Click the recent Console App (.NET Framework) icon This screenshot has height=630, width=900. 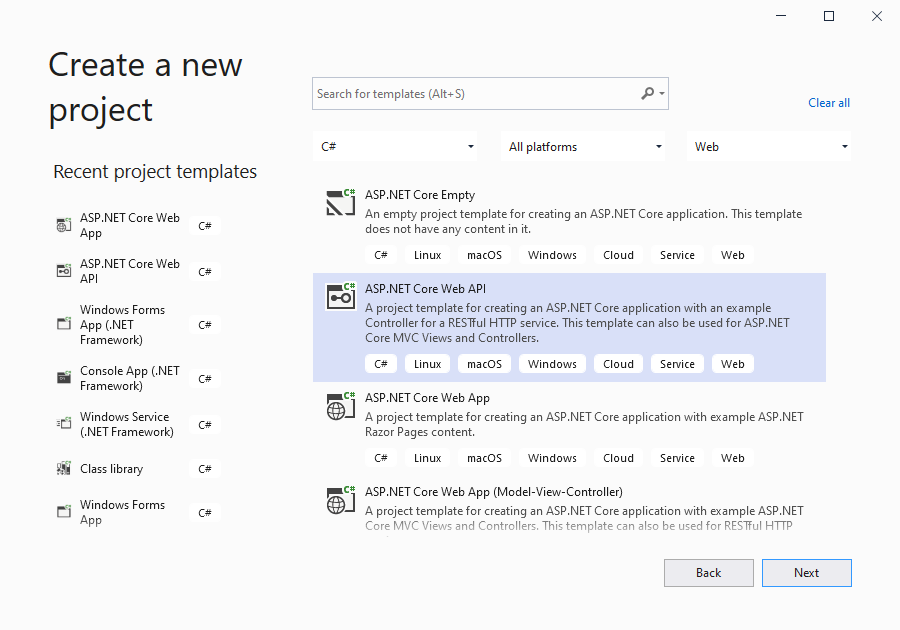pos(64,378)
